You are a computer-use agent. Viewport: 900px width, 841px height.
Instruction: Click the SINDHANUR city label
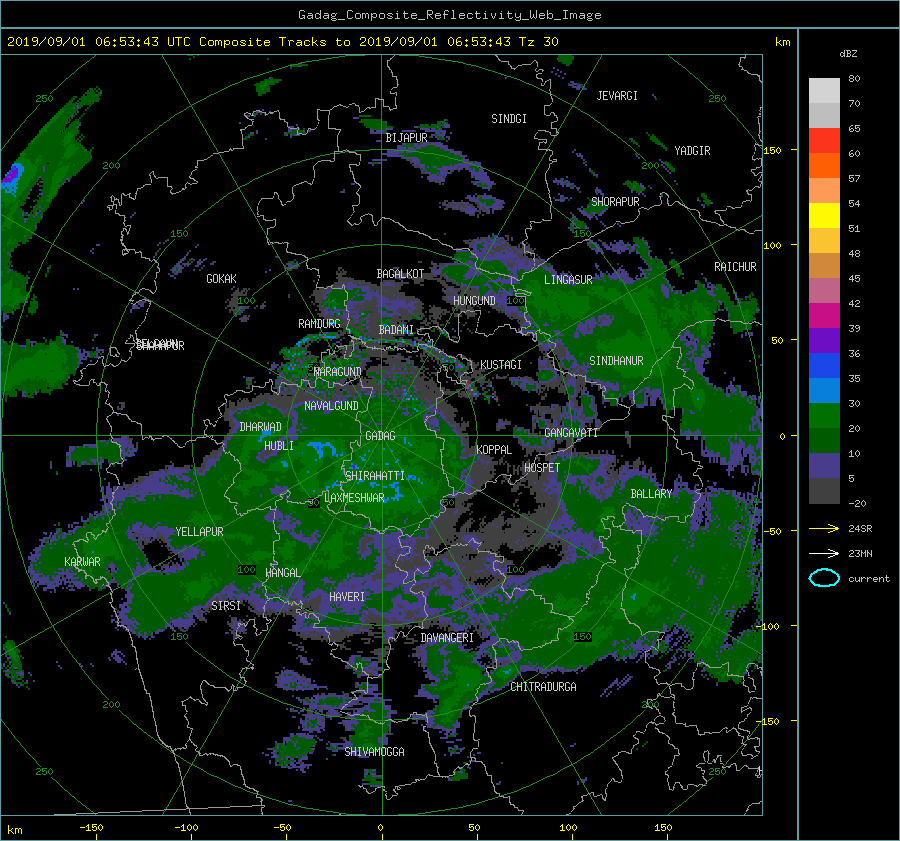click(616, 361)
